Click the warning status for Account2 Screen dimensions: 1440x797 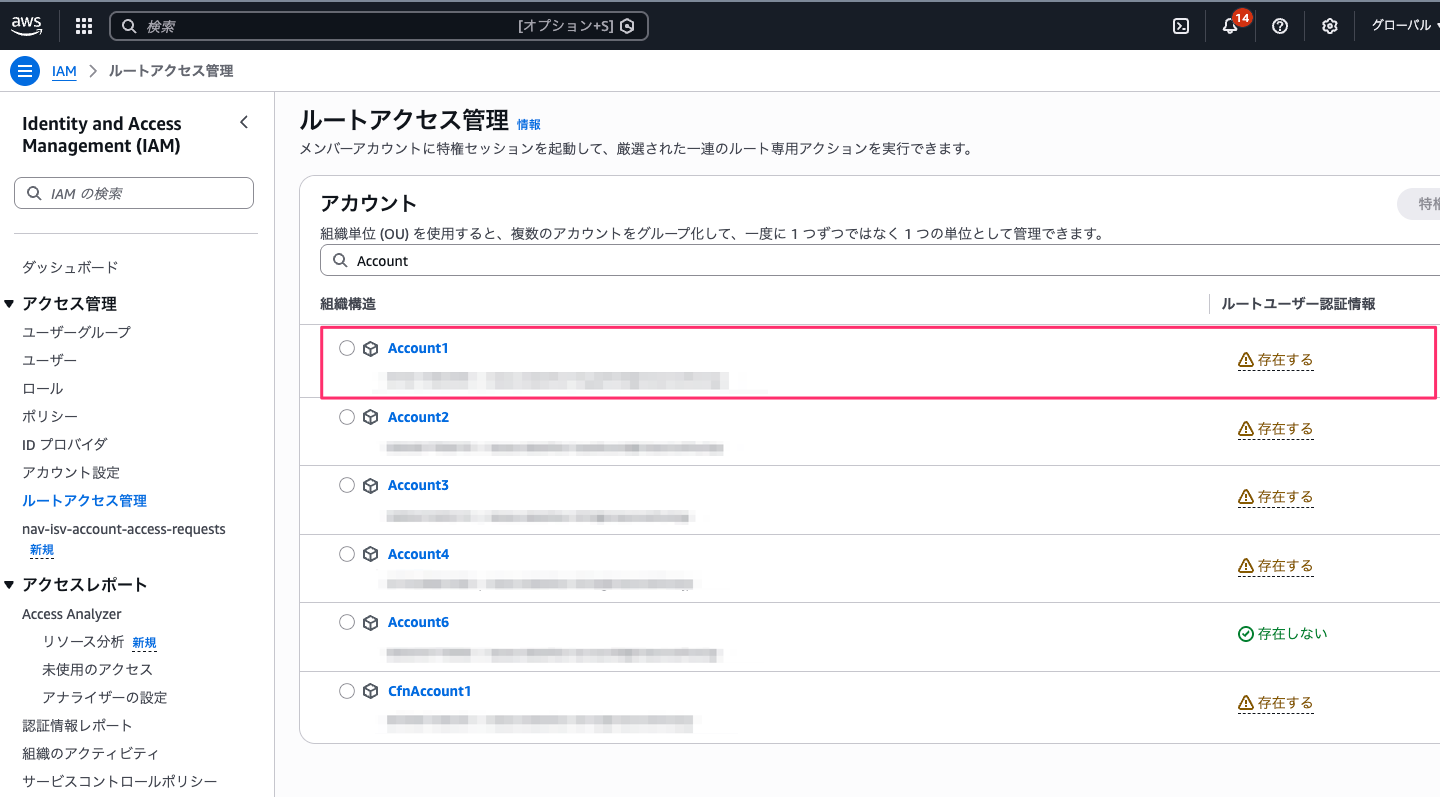click(1275, 429)
